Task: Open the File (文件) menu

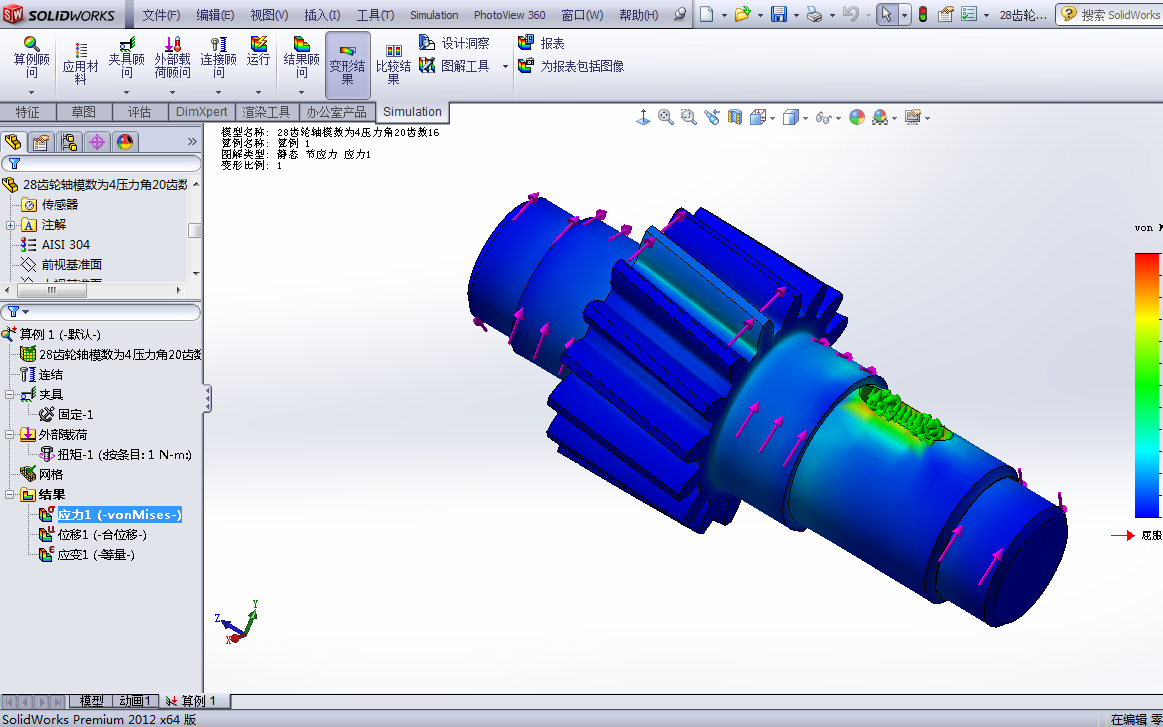Action: pyautogui.click(x=161, y=15)
